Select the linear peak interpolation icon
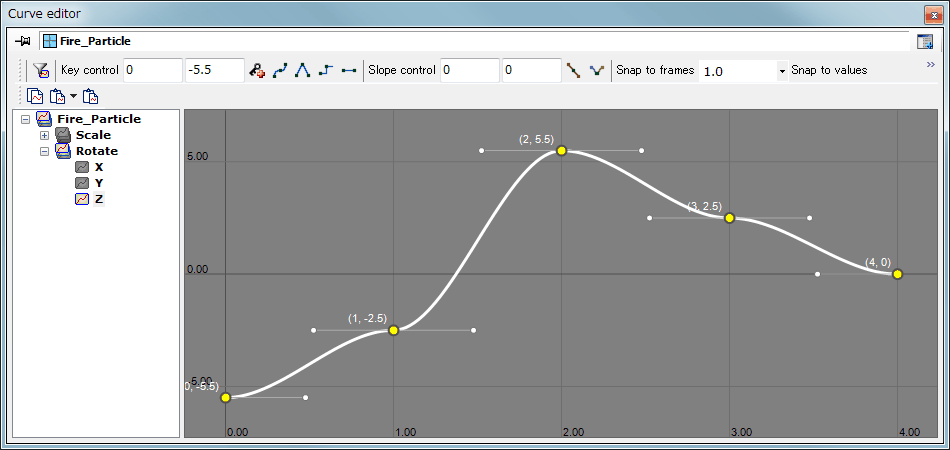 [303, 71]
